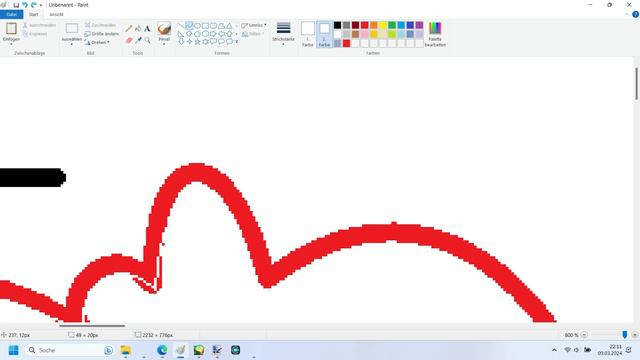
Task: Open Palette bearbeiten color editor
Action: [435, 34]
